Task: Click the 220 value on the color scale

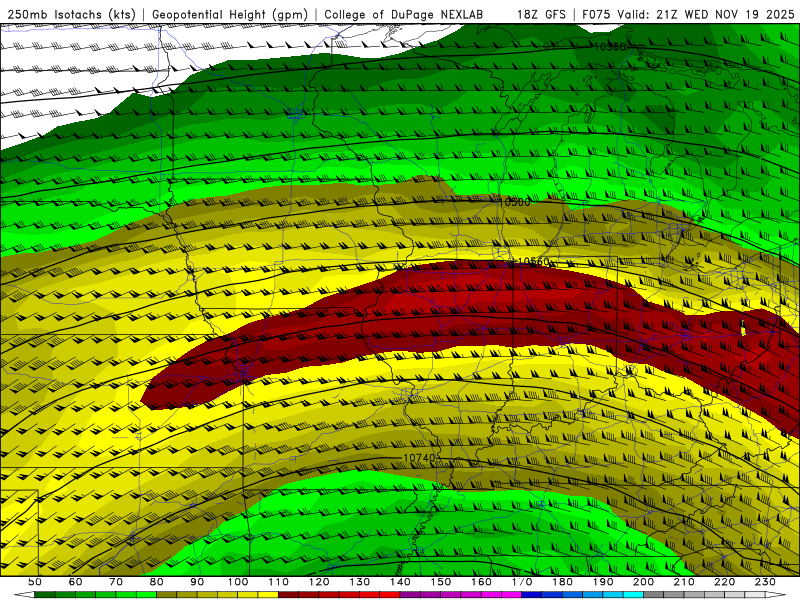Action: coord(724,582)
